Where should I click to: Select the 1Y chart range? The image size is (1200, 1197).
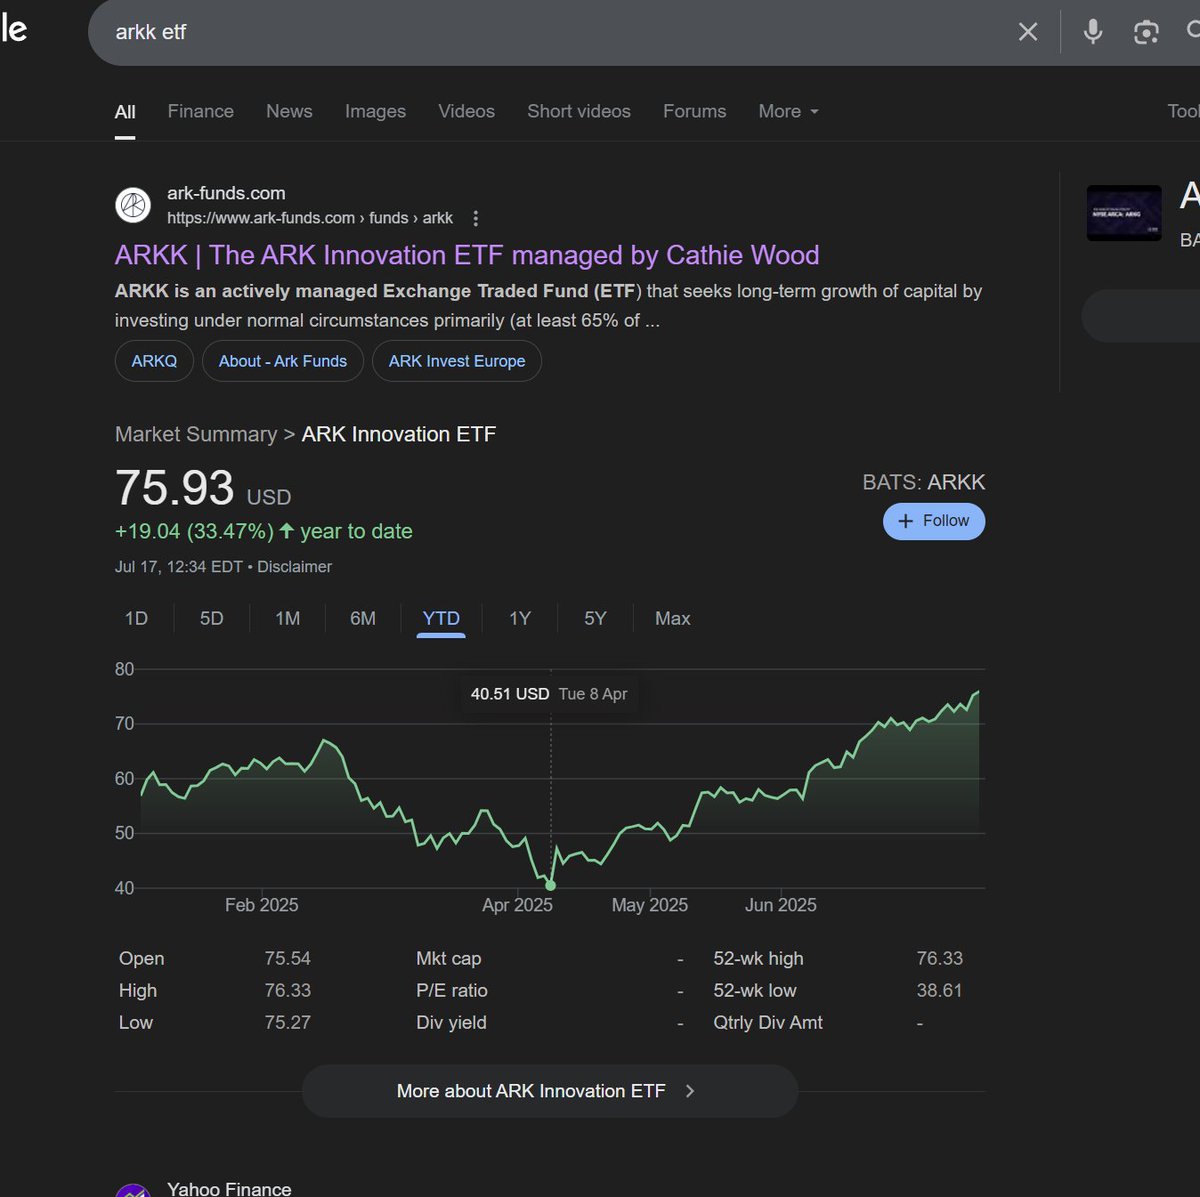(520, 619)
